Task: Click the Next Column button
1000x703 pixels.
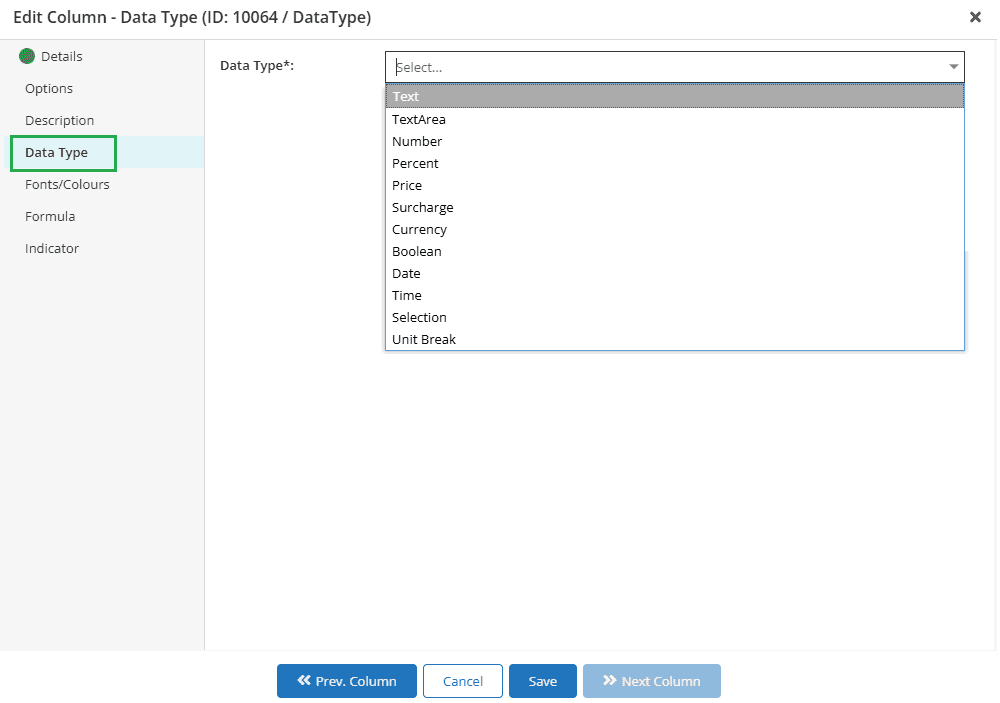Action: pyautogui.click(x=652, y=681)
